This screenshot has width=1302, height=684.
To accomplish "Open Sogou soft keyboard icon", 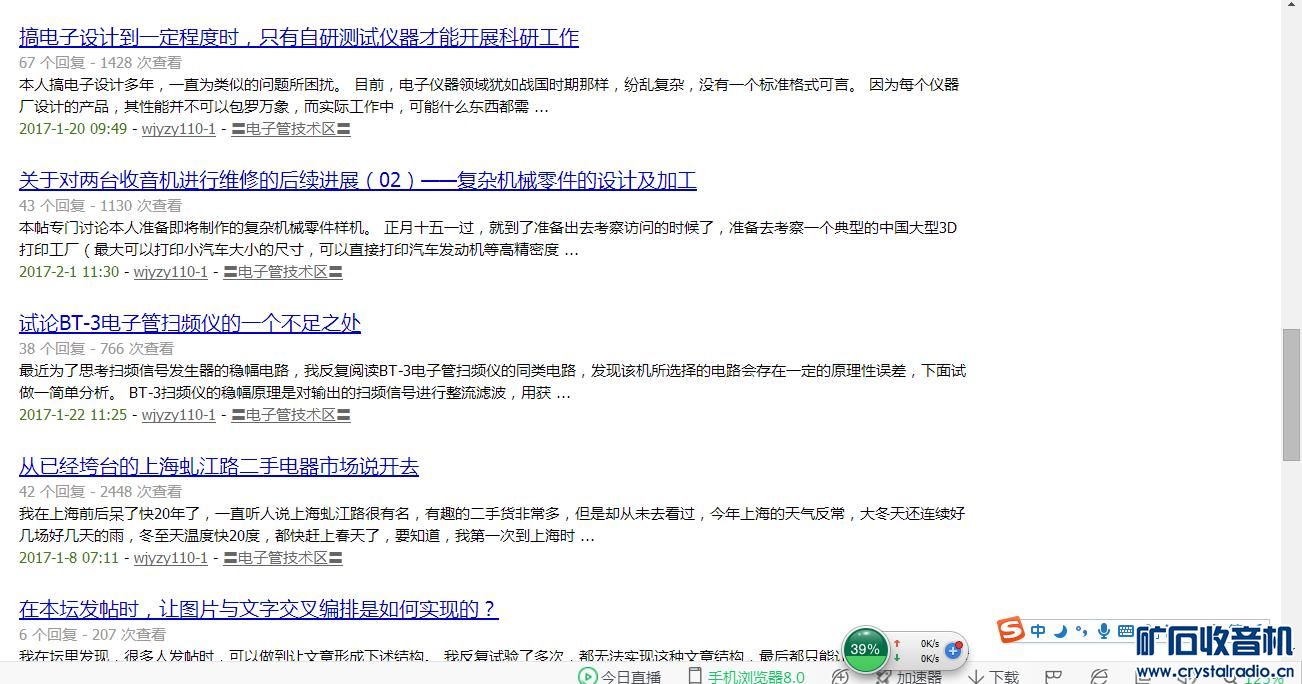I will click(x=1126, y=631).
